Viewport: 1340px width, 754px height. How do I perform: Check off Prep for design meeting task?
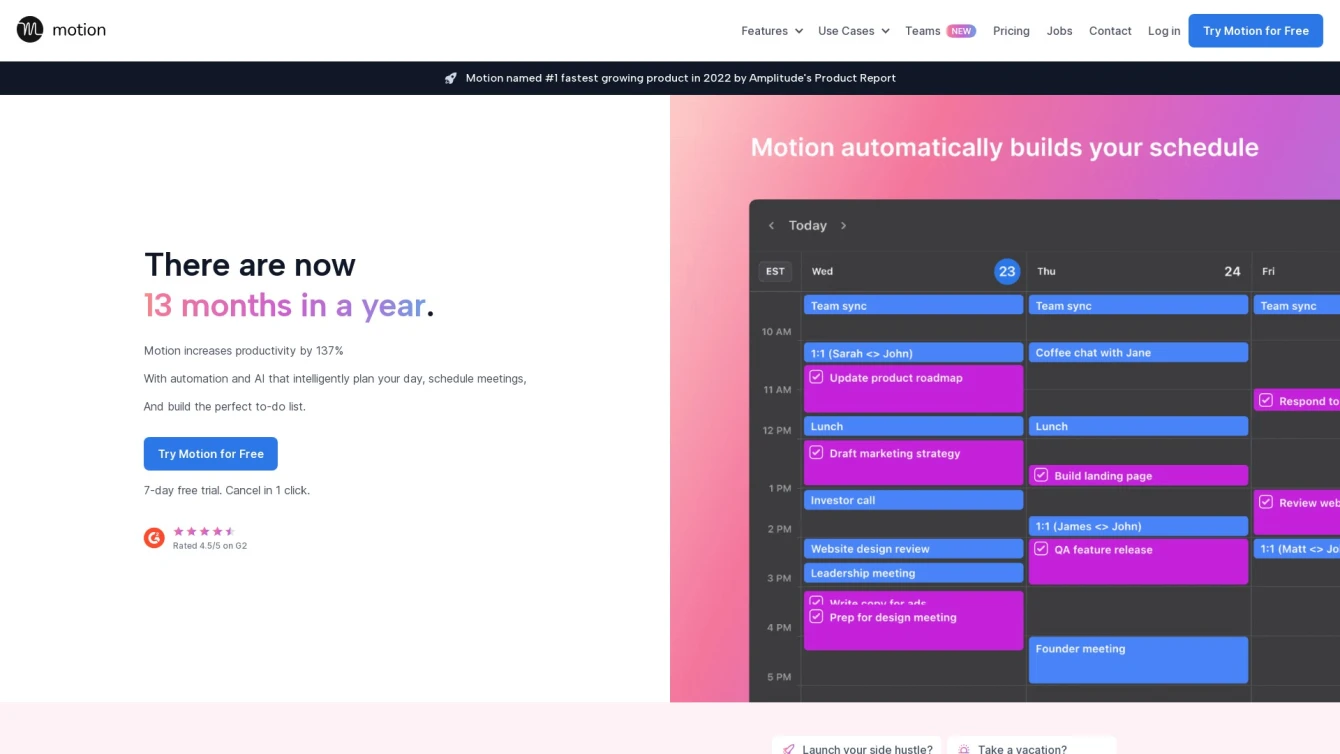point(816,617)
